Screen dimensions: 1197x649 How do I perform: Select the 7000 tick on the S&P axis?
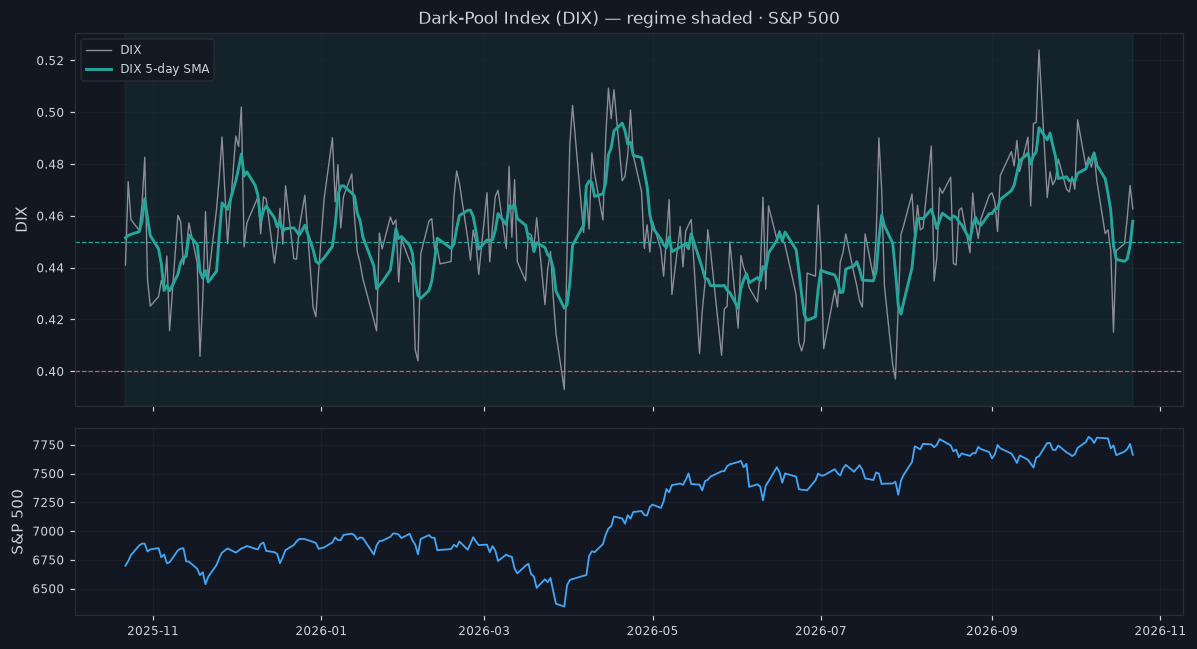(50, 531)
